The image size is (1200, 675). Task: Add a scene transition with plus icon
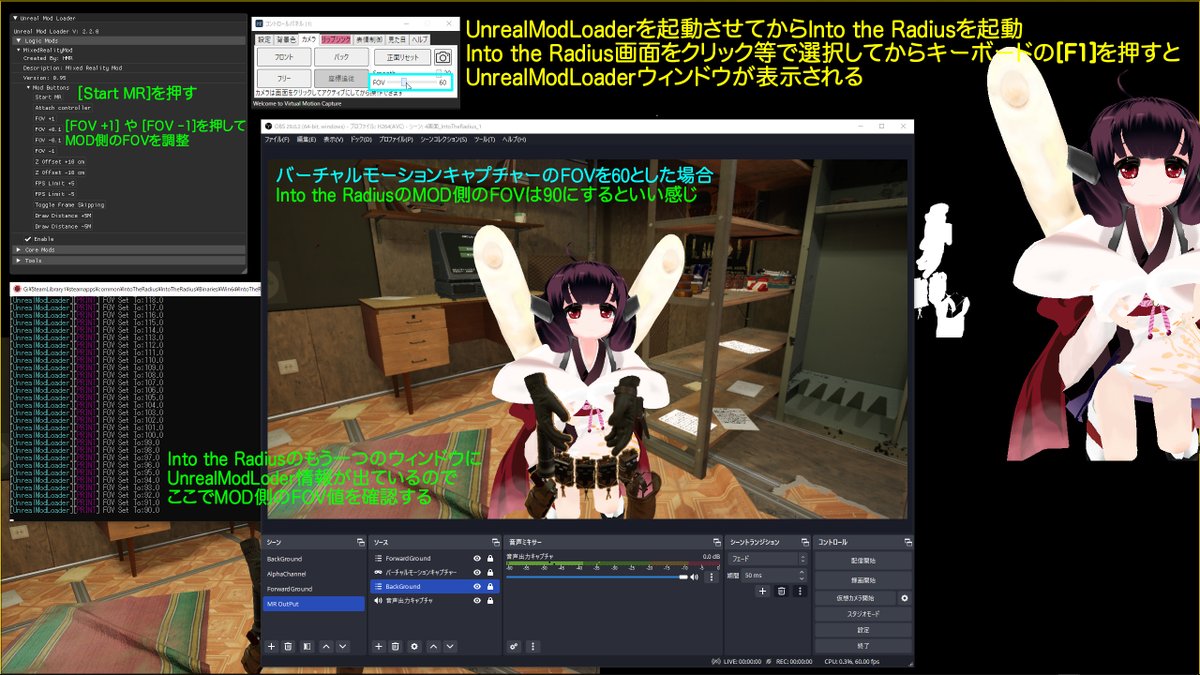pos(762,591)
